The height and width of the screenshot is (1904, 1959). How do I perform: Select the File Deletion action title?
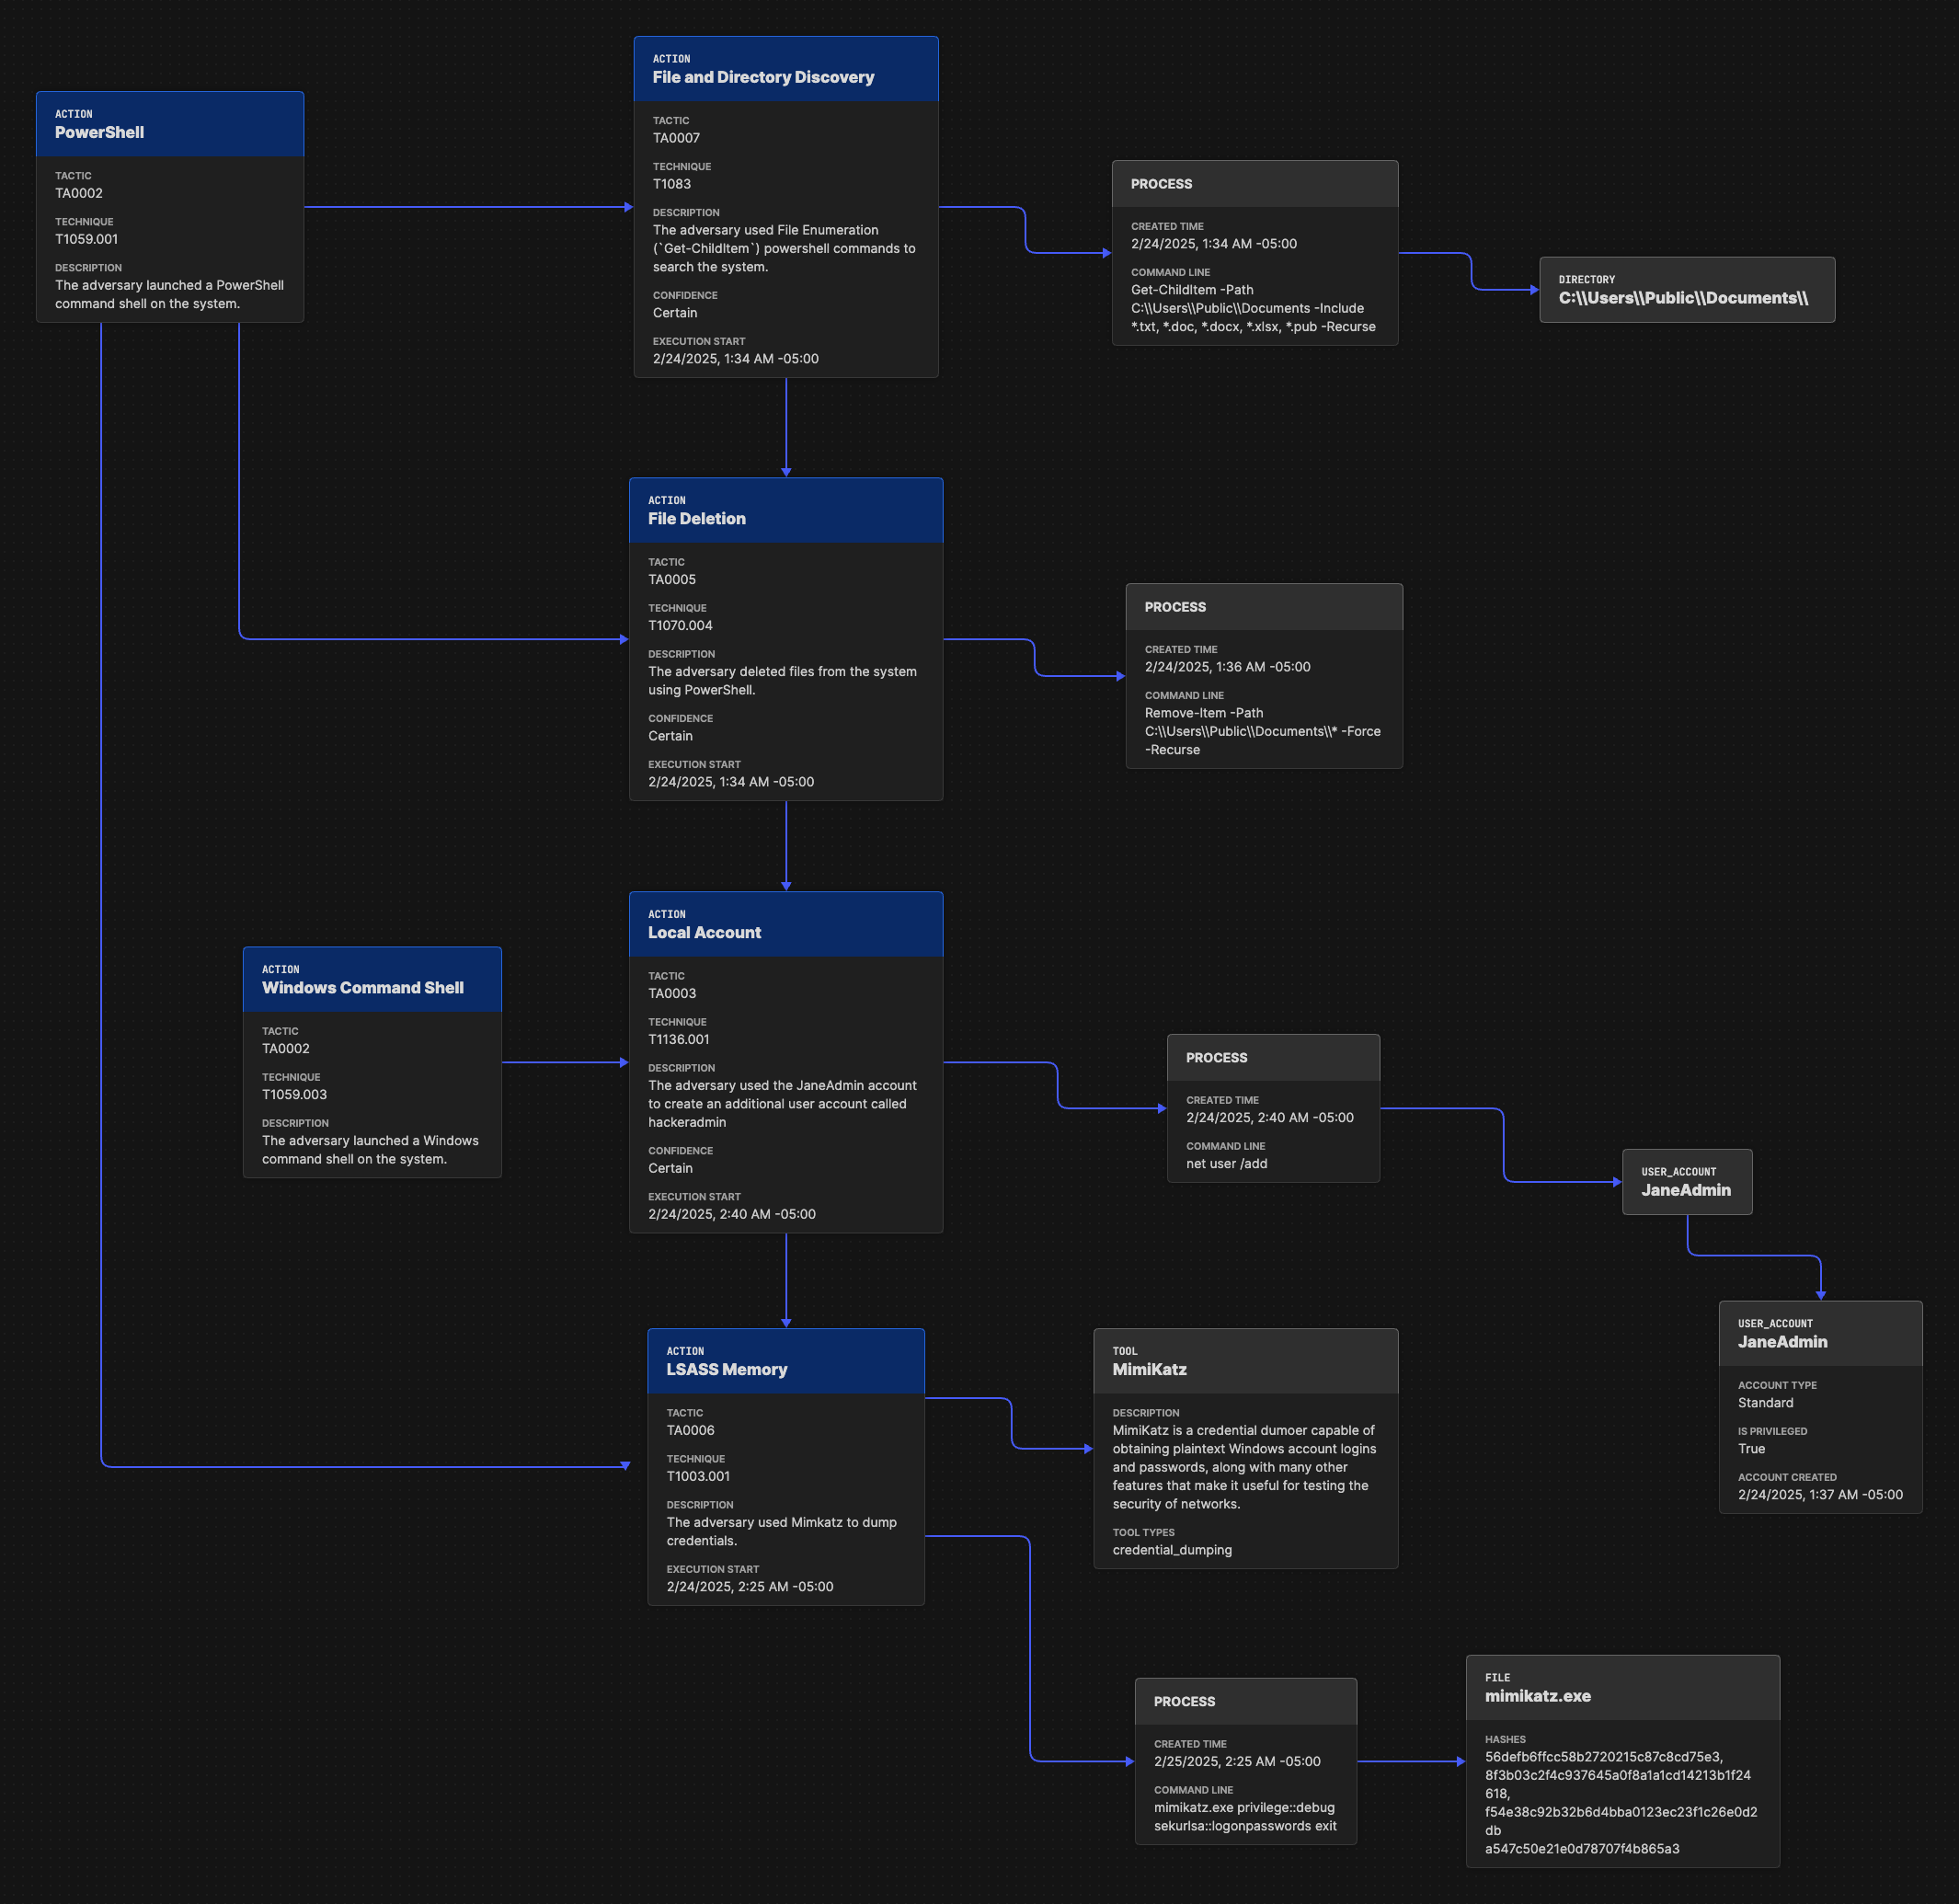click(697, 519)
